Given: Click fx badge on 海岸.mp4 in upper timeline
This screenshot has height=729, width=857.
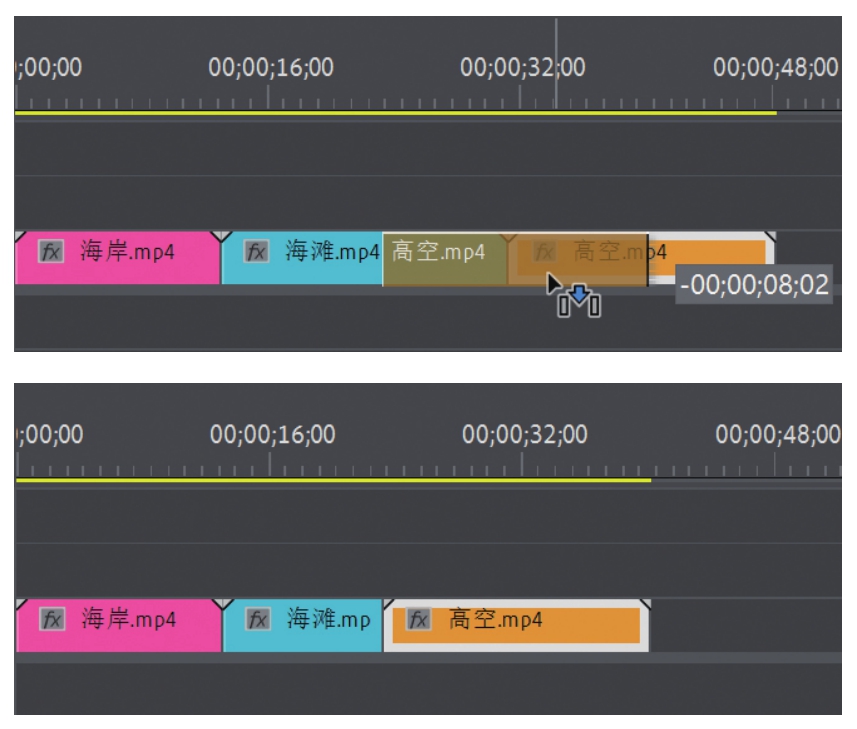Looking at the screenshot, I should click(x=50, y=252).
